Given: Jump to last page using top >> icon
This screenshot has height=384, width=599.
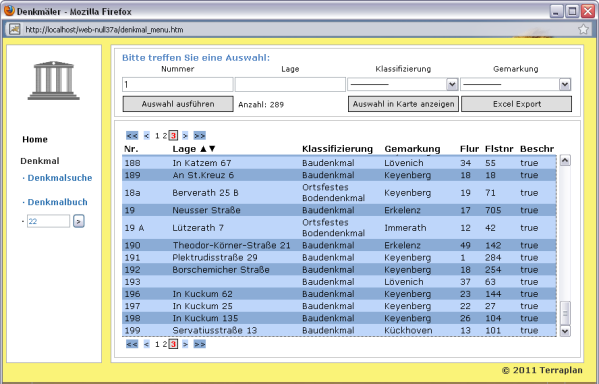Looking at the screenshot, I should (x=199, y=136).
